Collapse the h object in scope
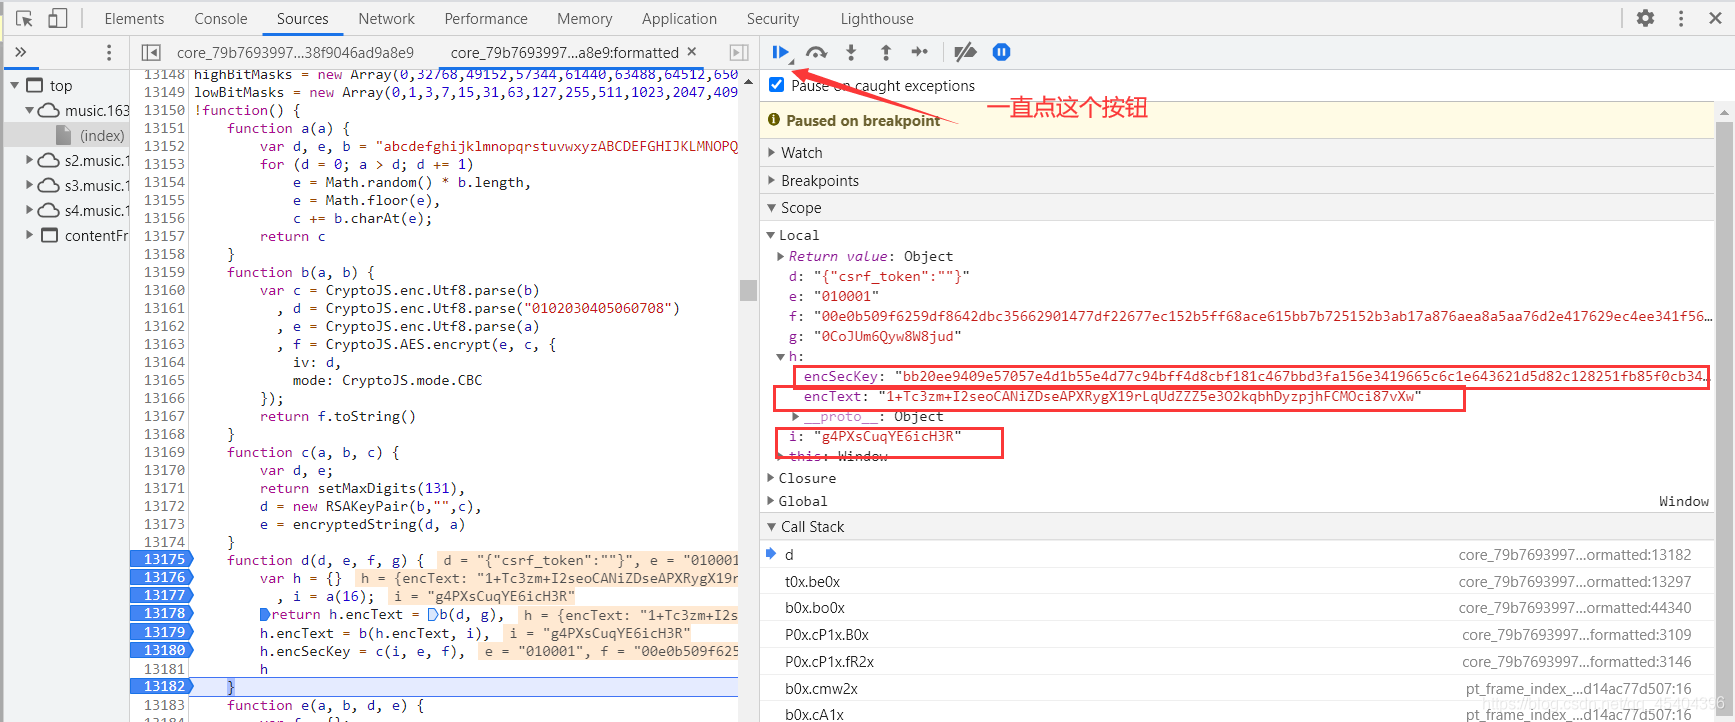 [781, 357]
